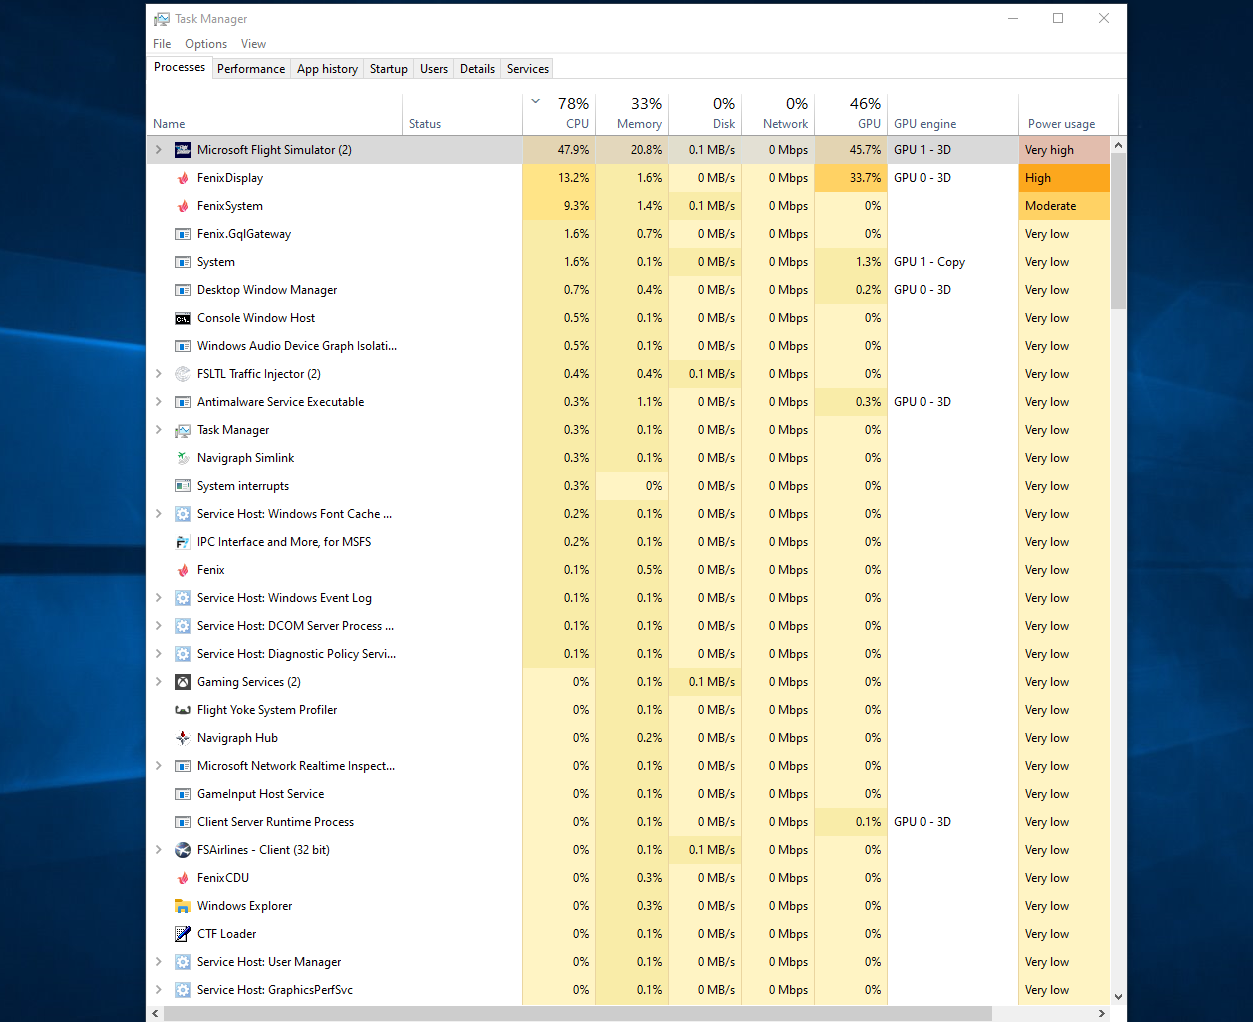Expand Microsoft Network Realtime Inspection row

coord(158,766)
